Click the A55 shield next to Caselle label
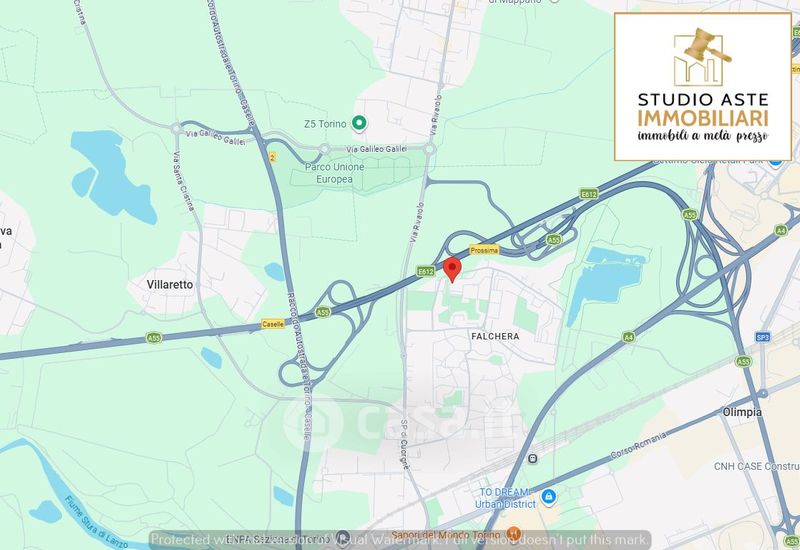Viewport: 800px width, 550px height. click(x=322, y=312)
